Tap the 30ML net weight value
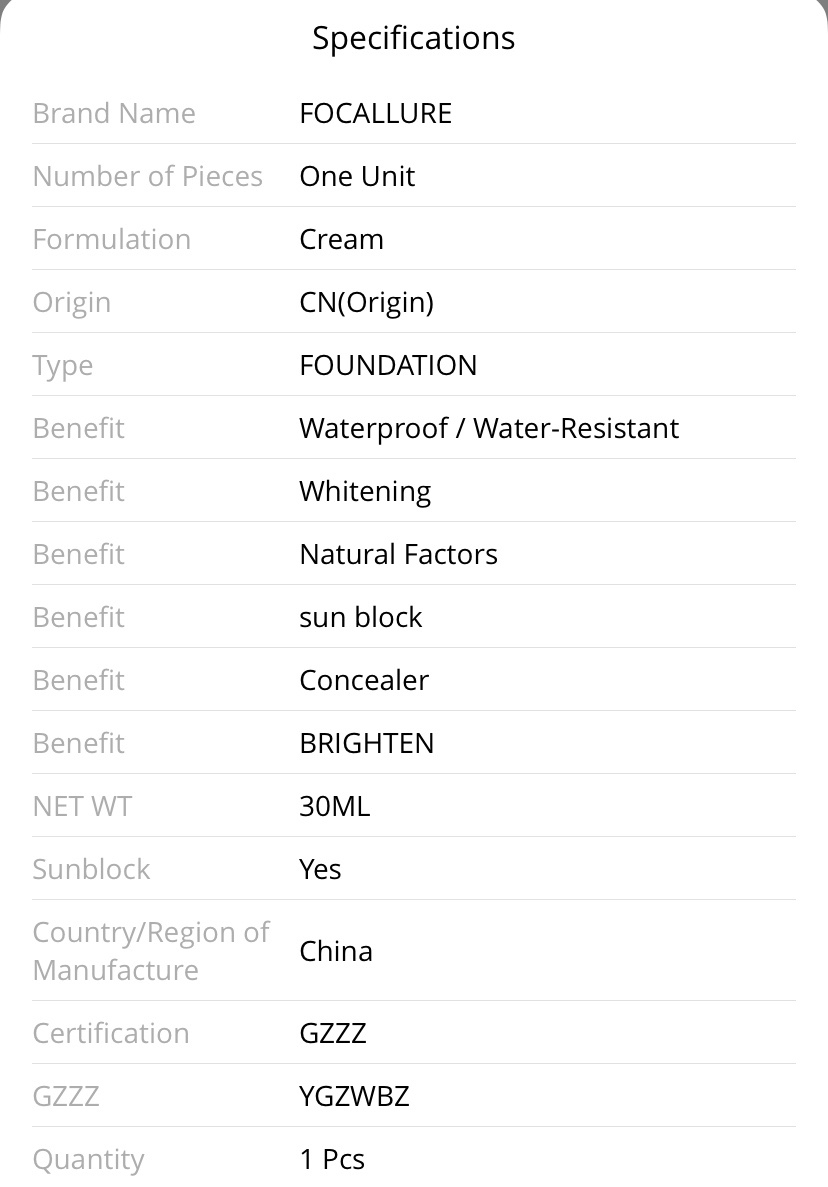 coord(335,806)
